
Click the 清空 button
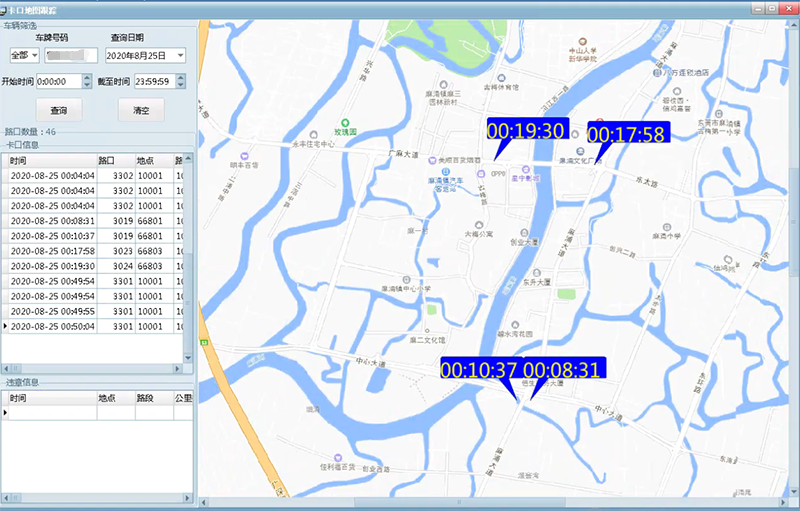(140, 111)
